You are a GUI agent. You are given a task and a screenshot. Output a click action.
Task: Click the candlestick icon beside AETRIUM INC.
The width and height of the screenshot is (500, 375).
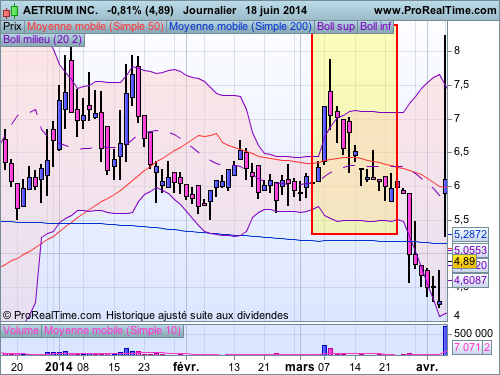[10, 11]
